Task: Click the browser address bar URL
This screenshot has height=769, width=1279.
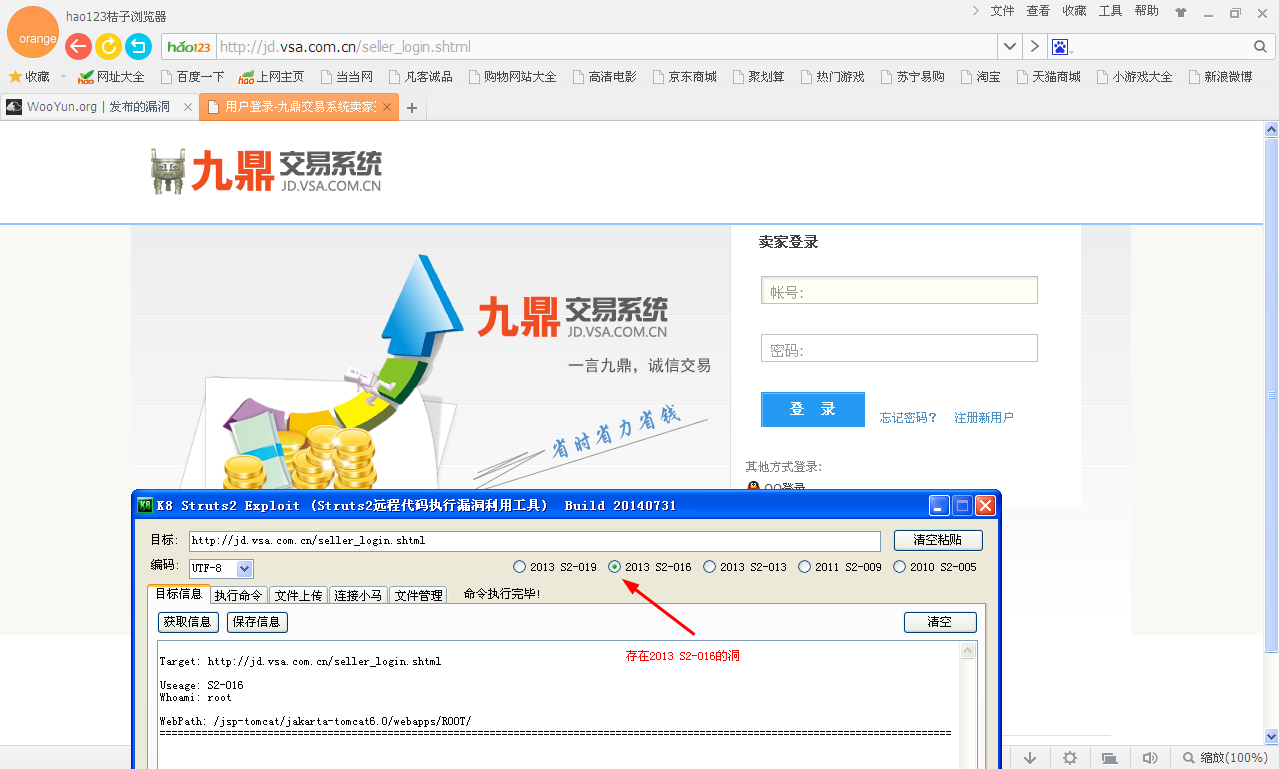Action: (606, 47)
